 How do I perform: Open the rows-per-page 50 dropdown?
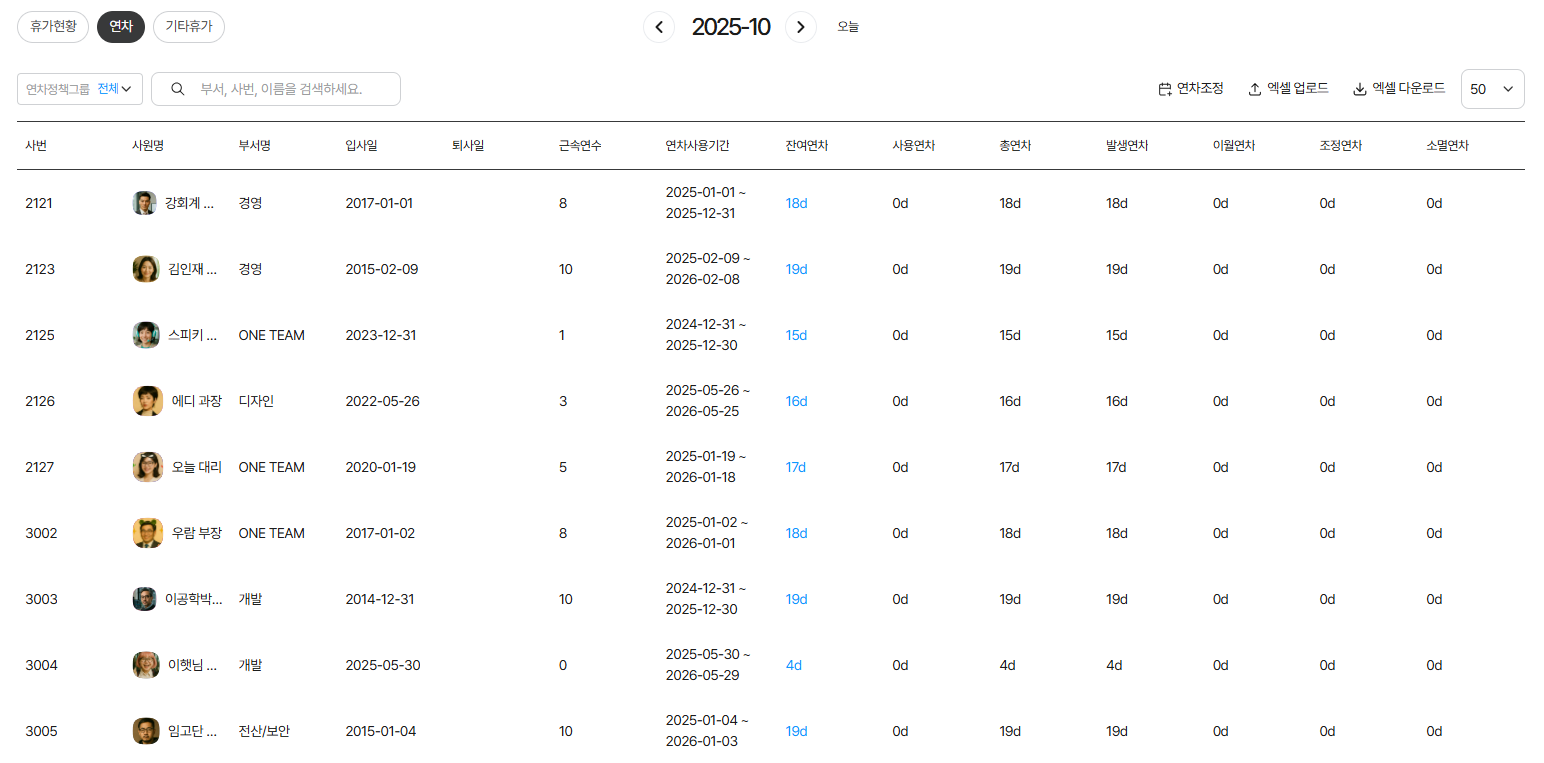[1492, 89]
